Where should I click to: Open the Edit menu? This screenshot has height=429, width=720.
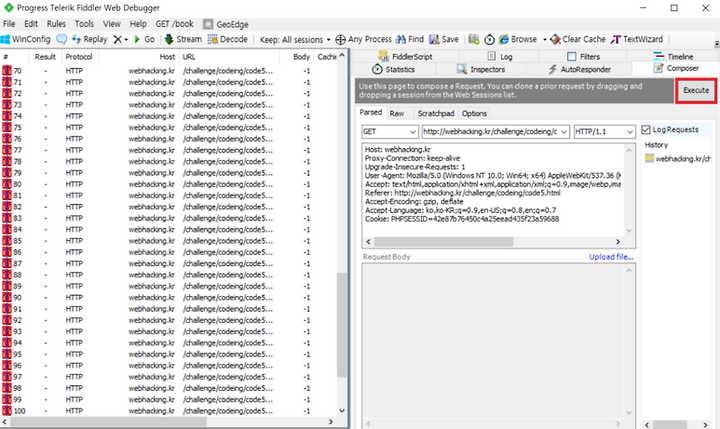pyautogui.click(x=31, y=24)
